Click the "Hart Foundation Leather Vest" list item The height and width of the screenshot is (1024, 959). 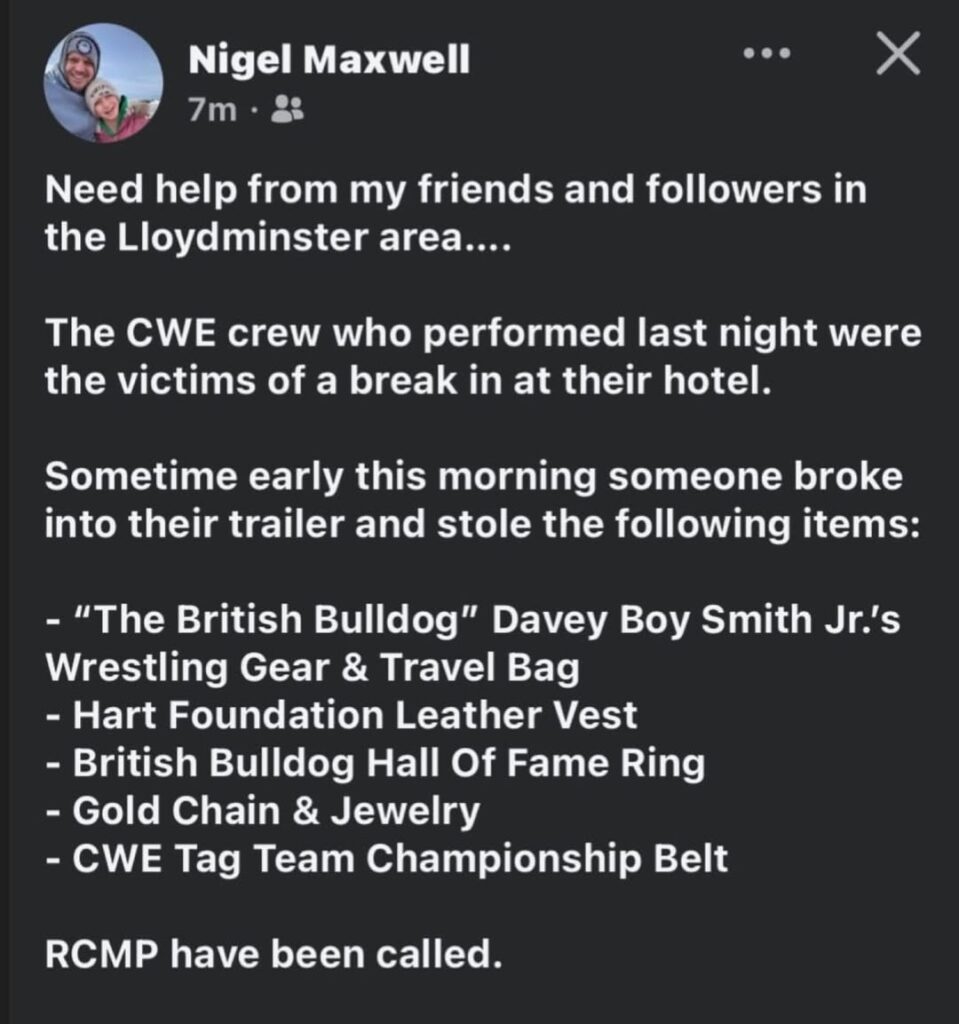tap(342, 716)
